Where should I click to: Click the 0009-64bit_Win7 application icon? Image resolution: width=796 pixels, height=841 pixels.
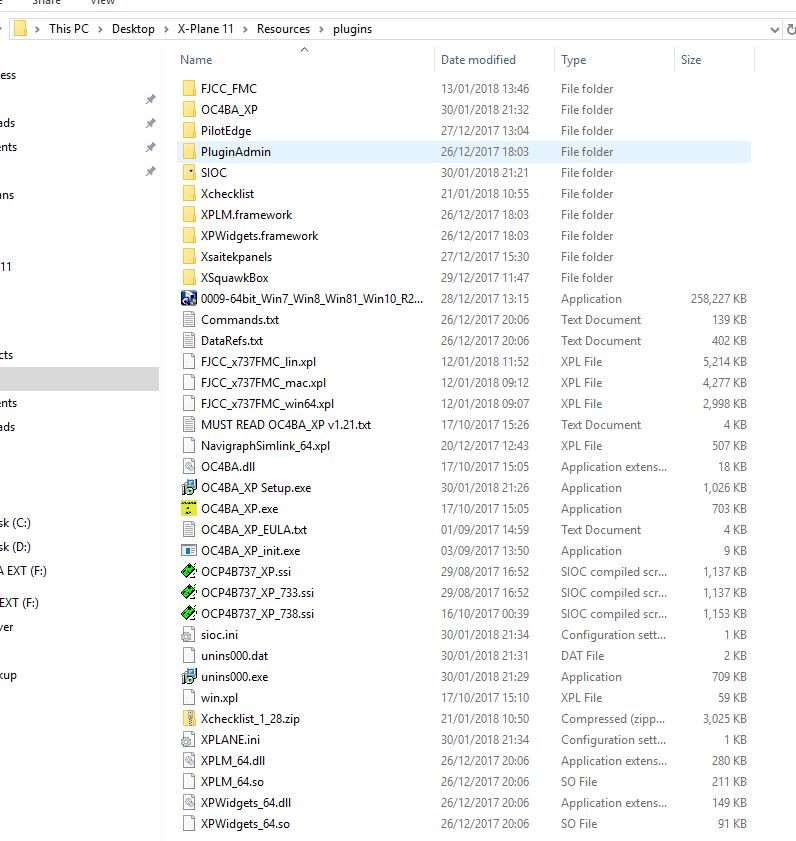[x=189, y=298]
